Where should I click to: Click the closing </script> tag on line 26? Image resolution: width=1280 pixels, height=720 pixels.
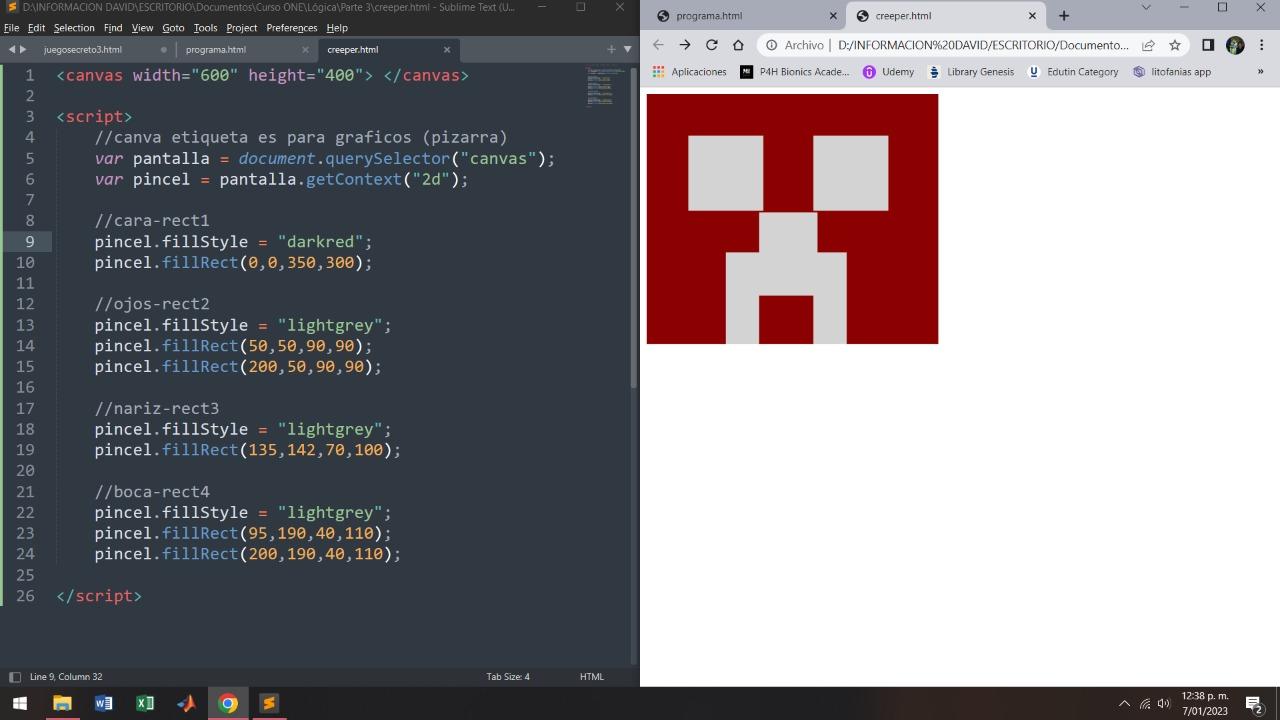point(99,595)
